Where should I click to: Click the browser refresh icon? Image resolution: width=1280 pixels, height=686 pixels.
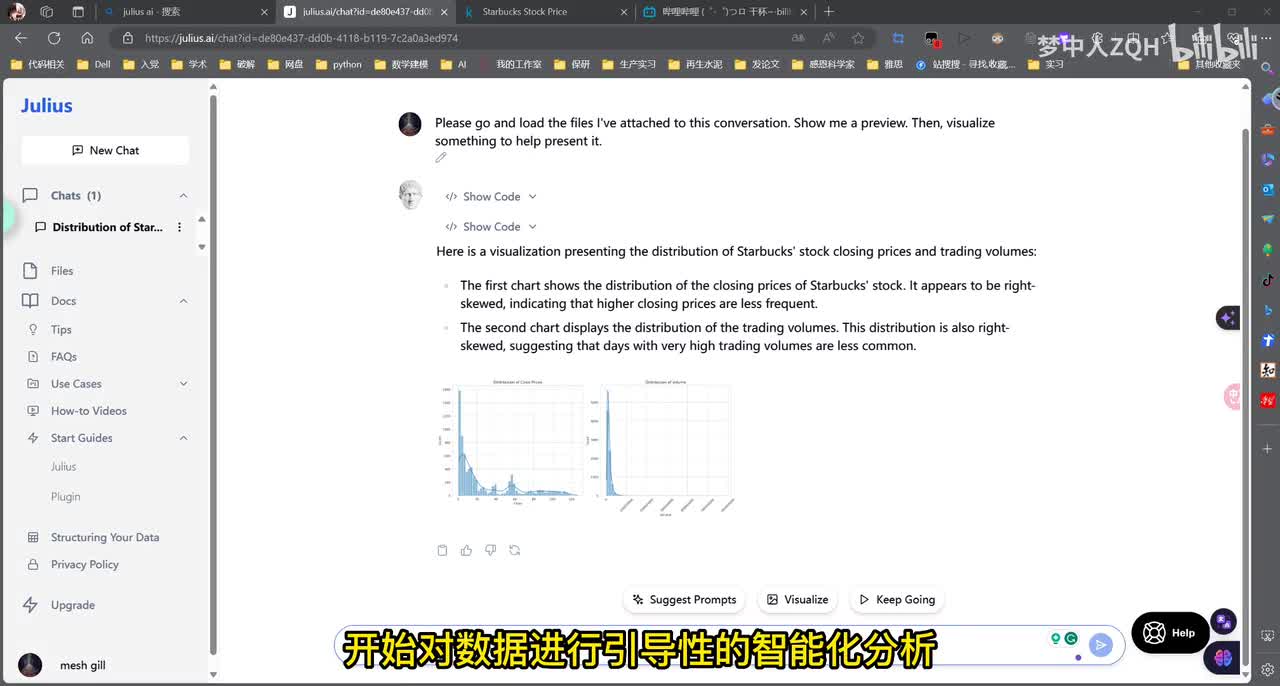(x=54, y=38)
